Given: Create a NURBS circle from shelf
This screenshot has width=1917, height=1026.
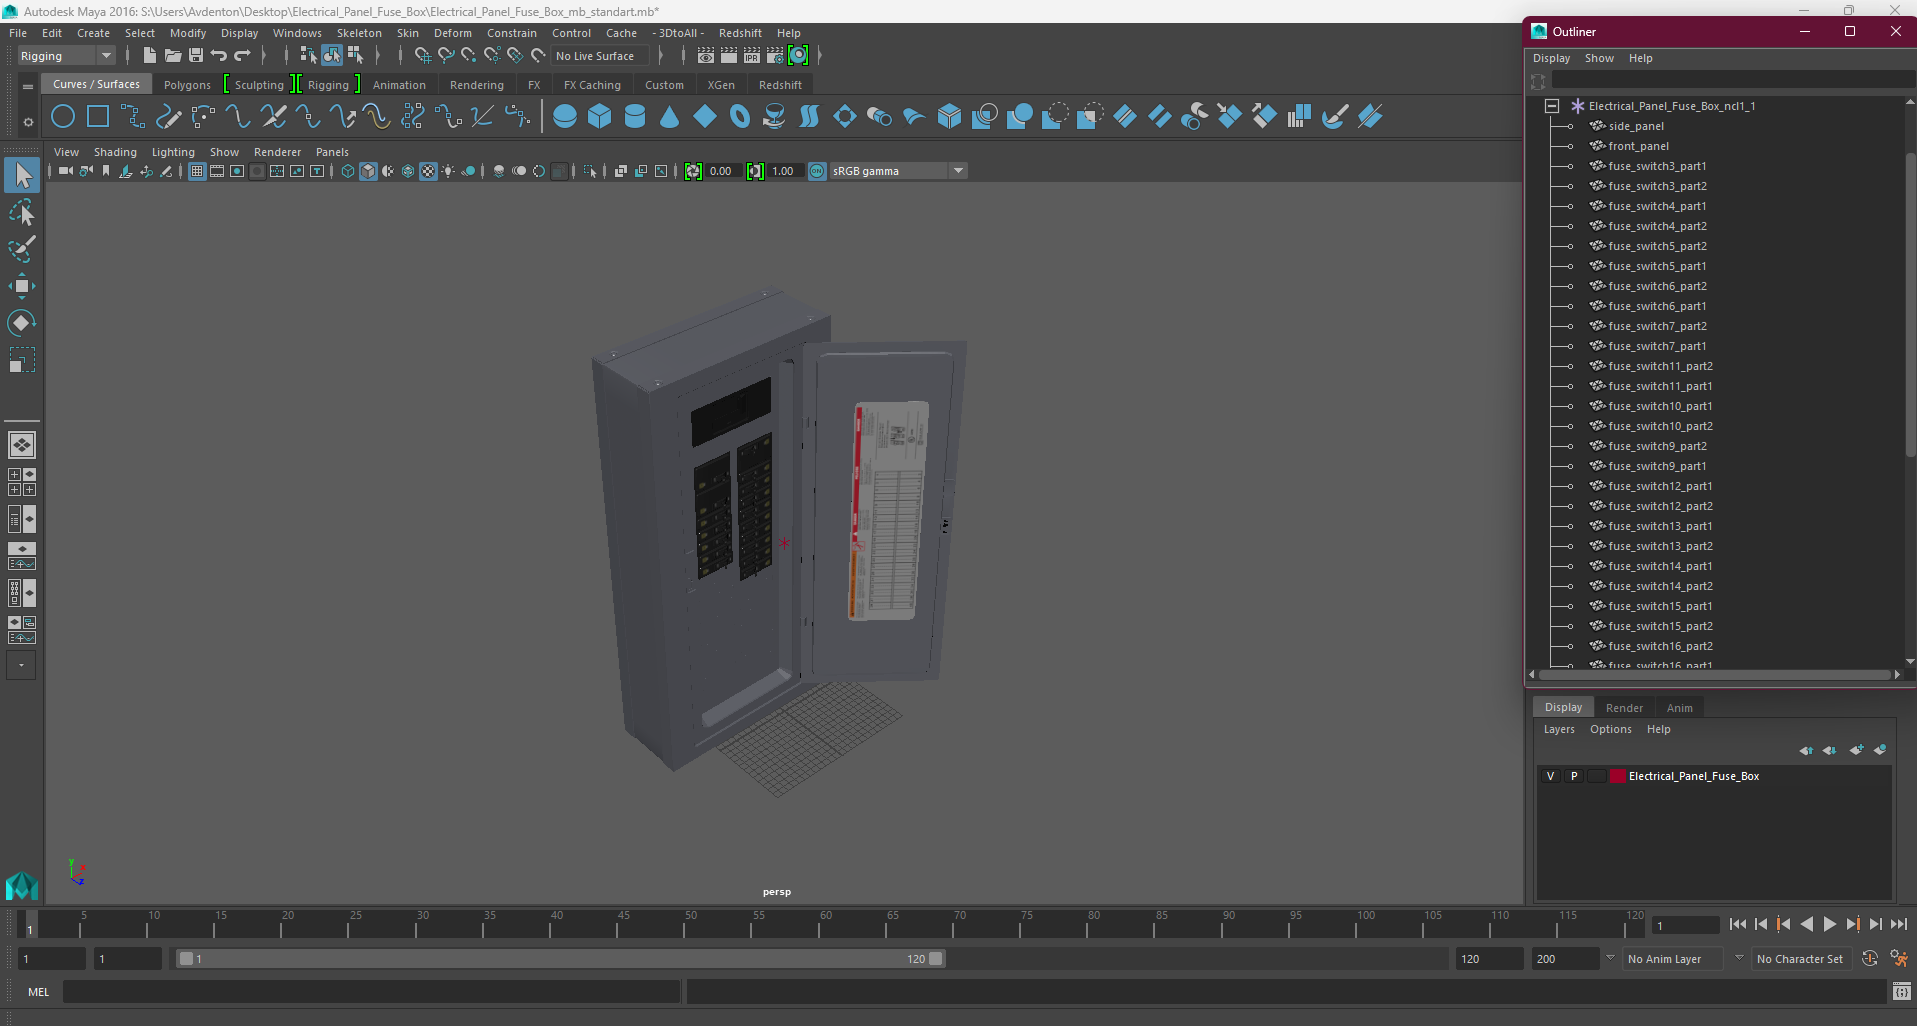Looking at the screenshot, I should pos(63,117).
